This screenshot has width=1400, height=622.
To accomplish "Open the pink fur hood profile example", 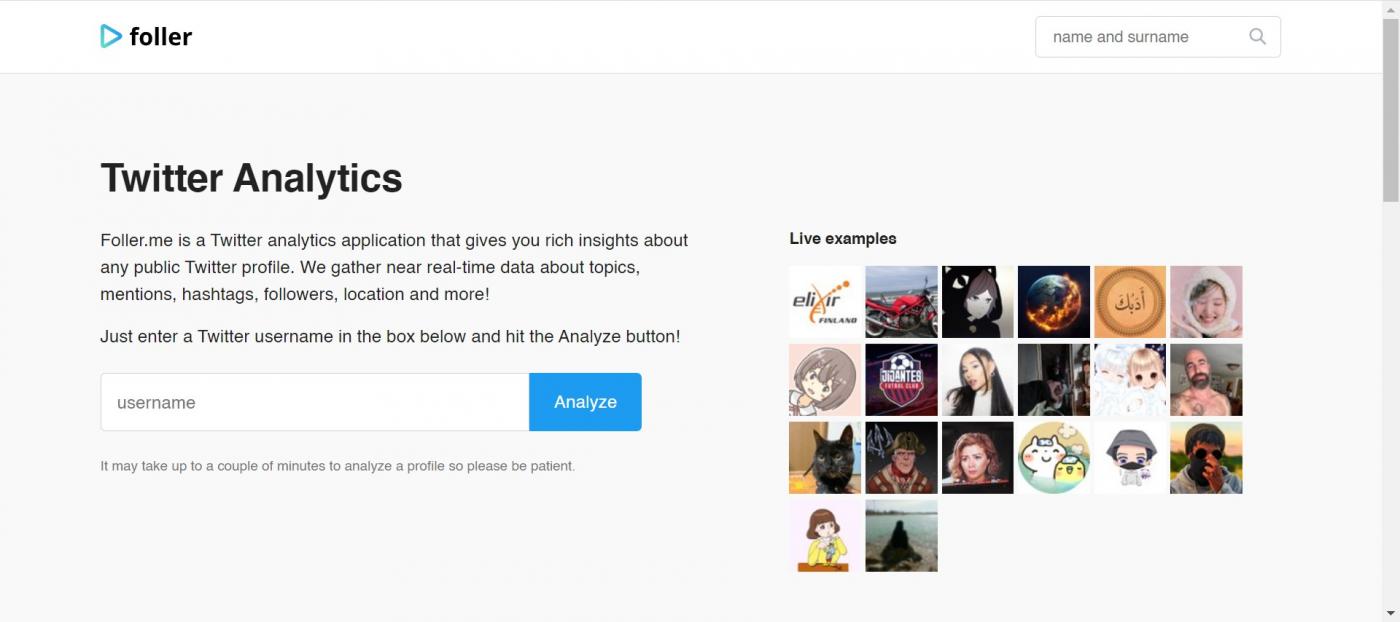I will [x=1206, y=302].
